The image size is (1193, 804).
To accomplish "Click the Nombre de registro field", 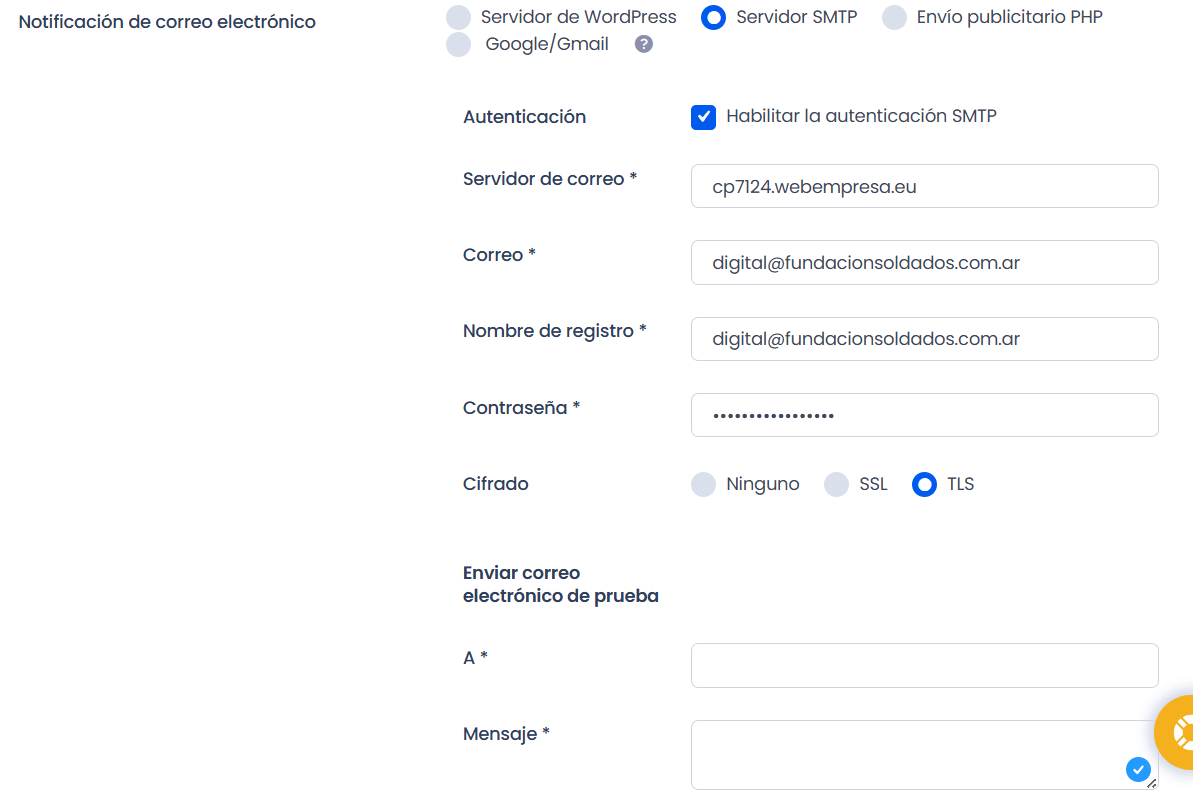I will click(x=924, y=339).
